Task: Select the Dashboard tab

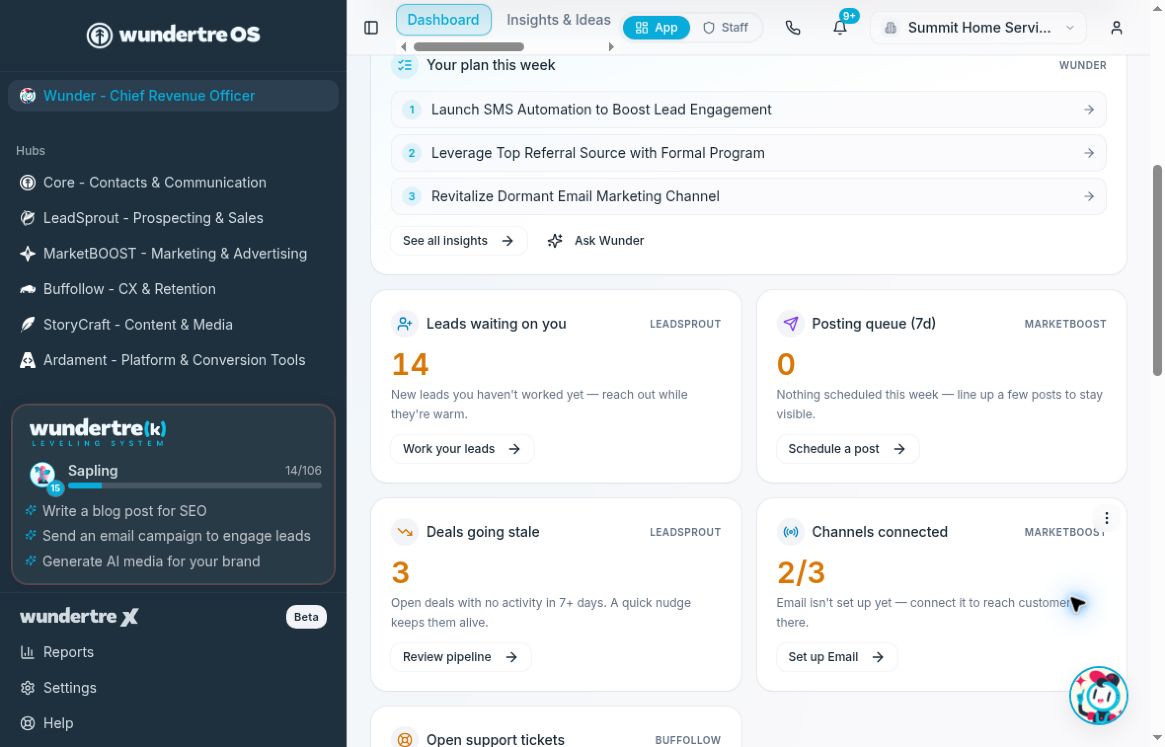Action: (x=444, y=20)
